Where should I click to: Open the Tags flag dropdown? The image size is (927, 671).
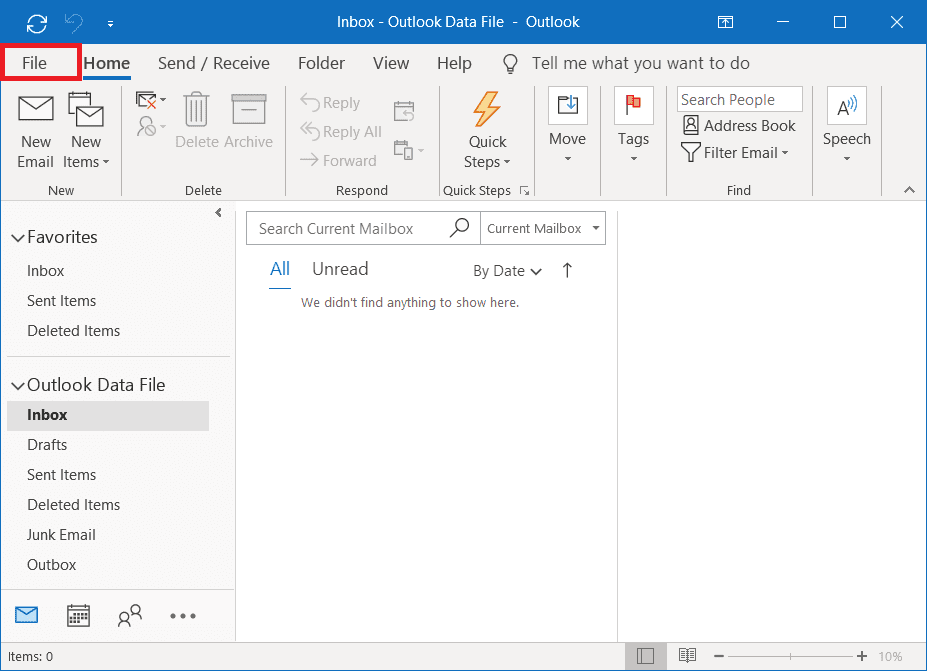coord(633,126)
